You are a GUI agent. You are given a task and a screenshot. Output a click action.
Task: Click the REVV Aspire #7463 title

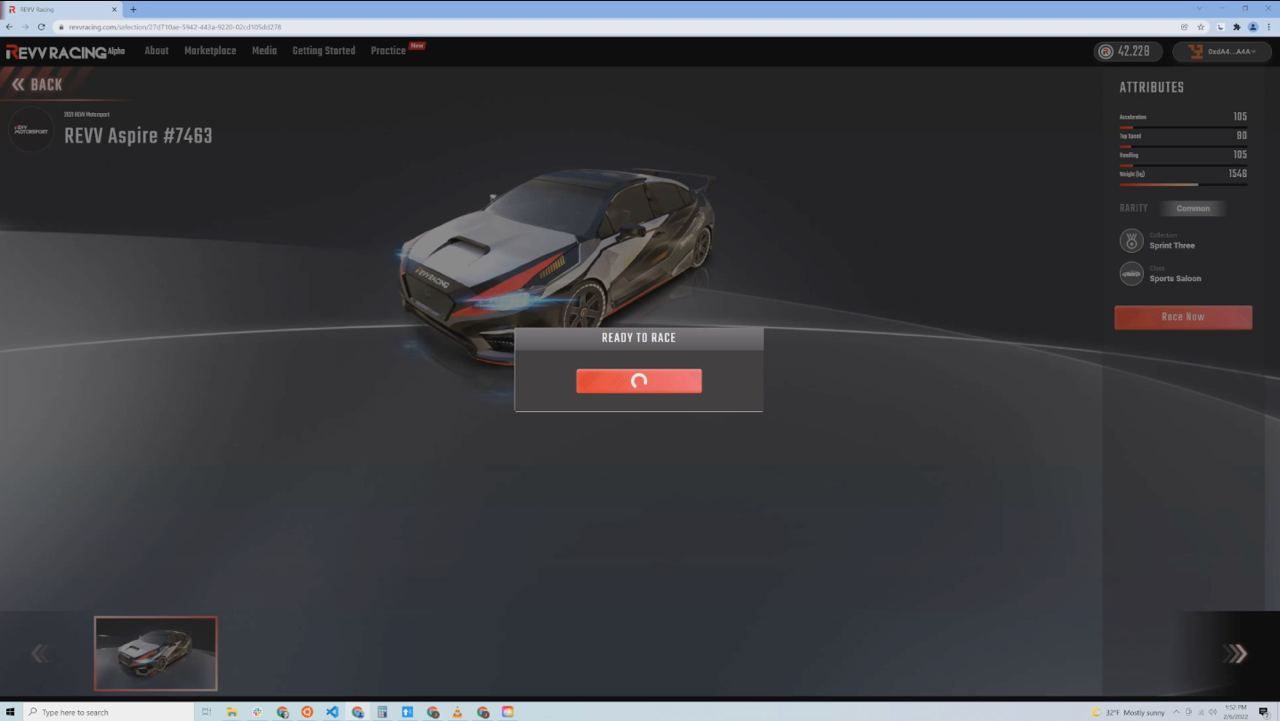click(138, 136)
